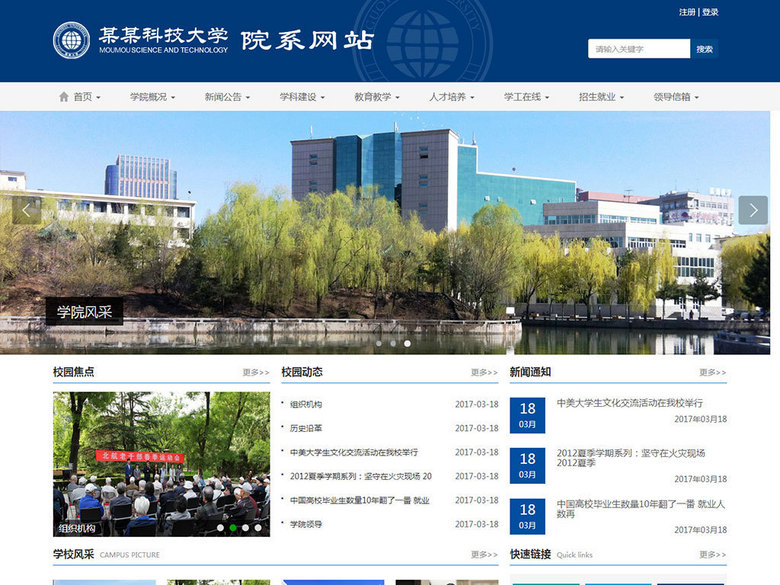This screenshot has width=780, height=585.
Task: Click the 快速链接 section heading
Action: (x=530, y=554)
